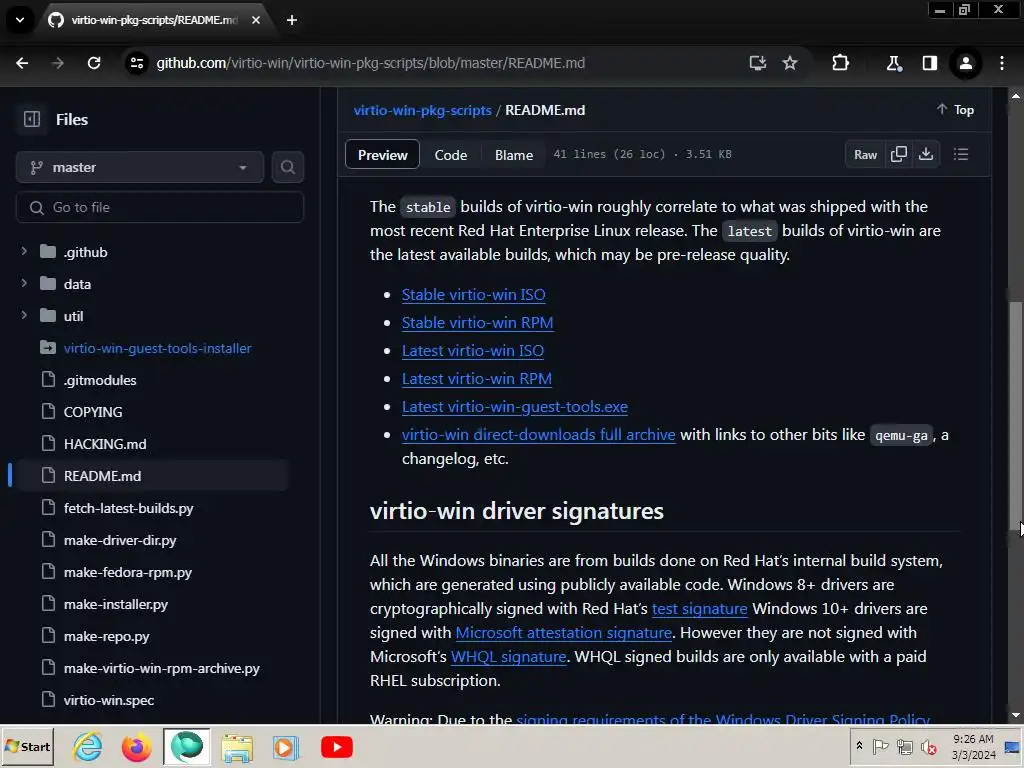Viewport: 1024px width, 768px height.
Task: Open the browser three-dot menu
Action: click(1002, 63)
